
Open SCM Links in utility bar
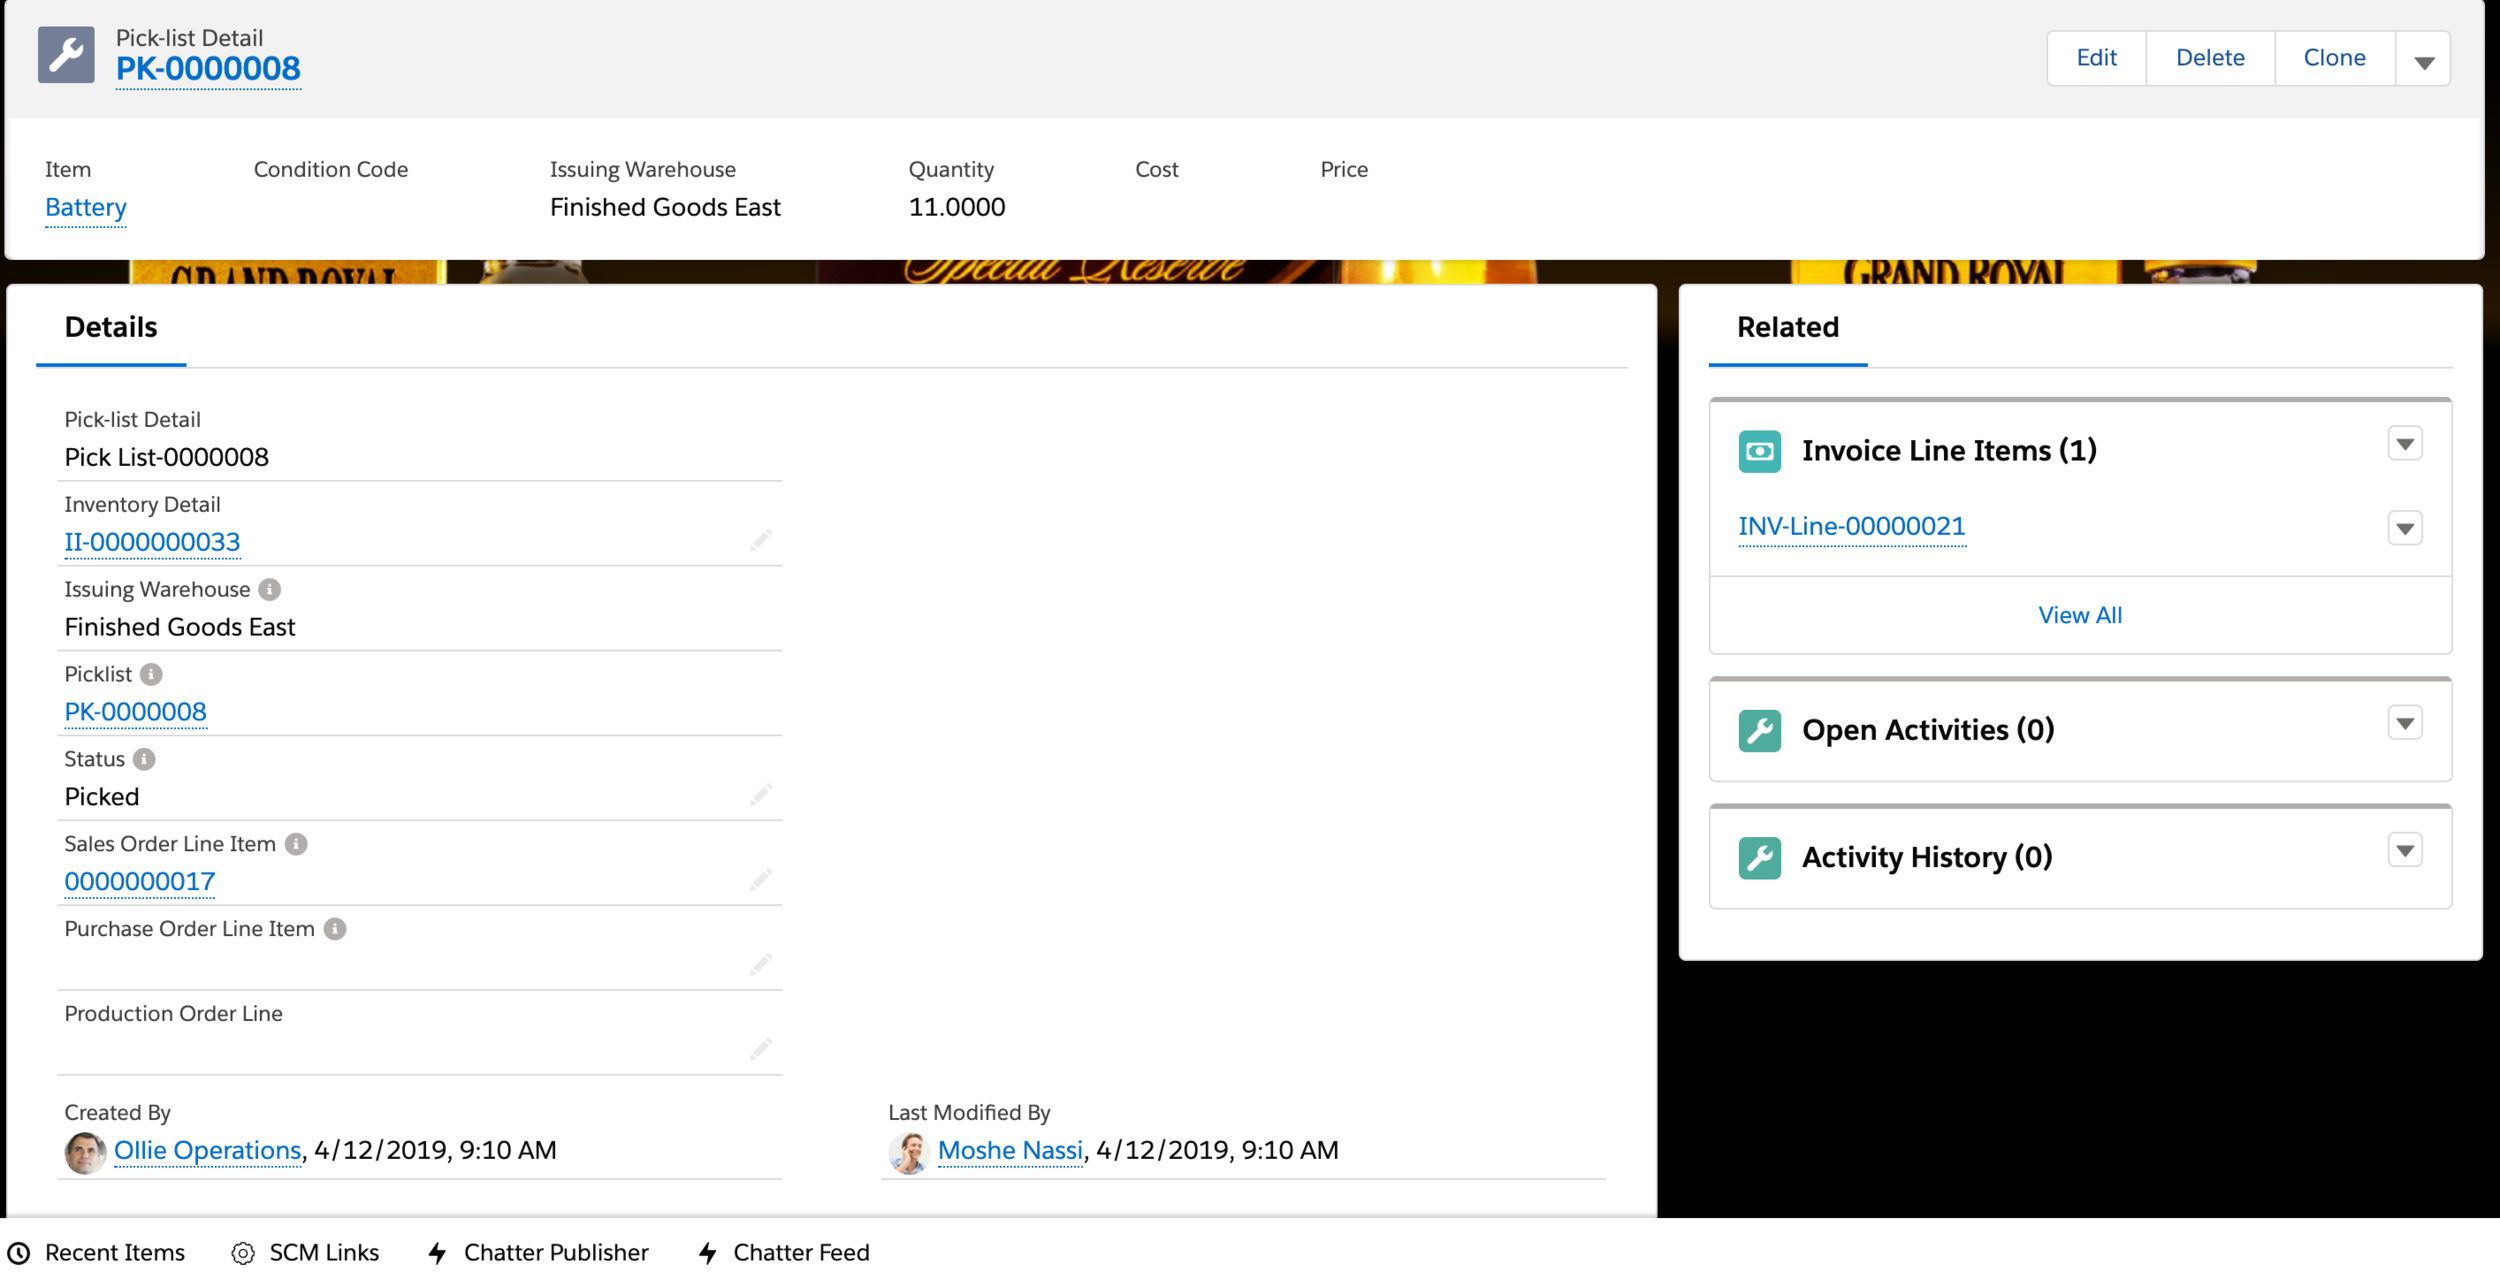tap(305, 1253)
